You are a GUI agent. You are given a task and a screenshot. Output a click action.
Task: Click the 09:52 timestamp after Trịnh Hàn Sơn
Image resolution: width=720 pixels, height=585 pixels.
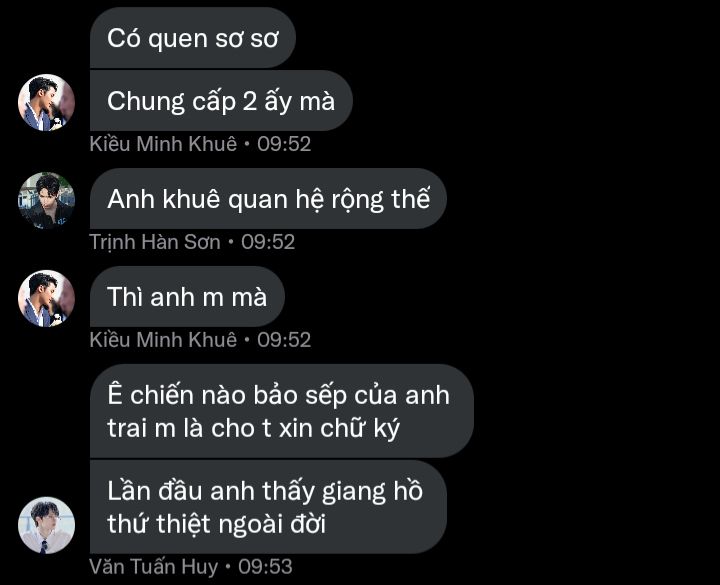(268, 242)
